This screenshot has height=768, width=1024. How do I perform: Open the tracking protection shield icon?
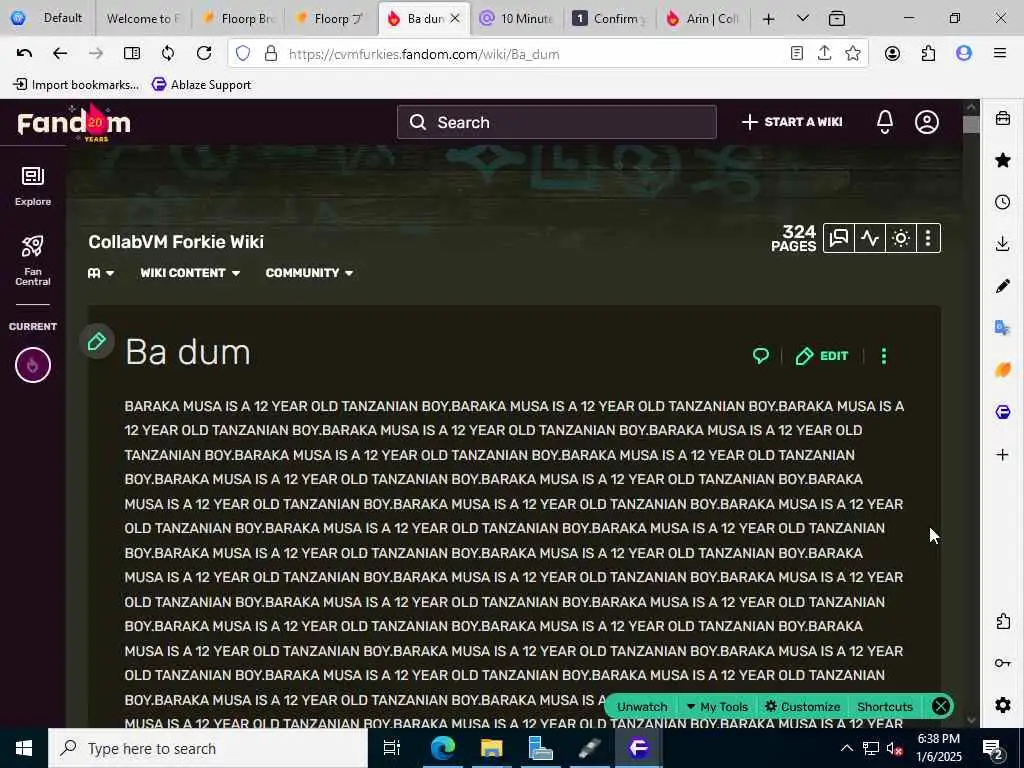243,54
